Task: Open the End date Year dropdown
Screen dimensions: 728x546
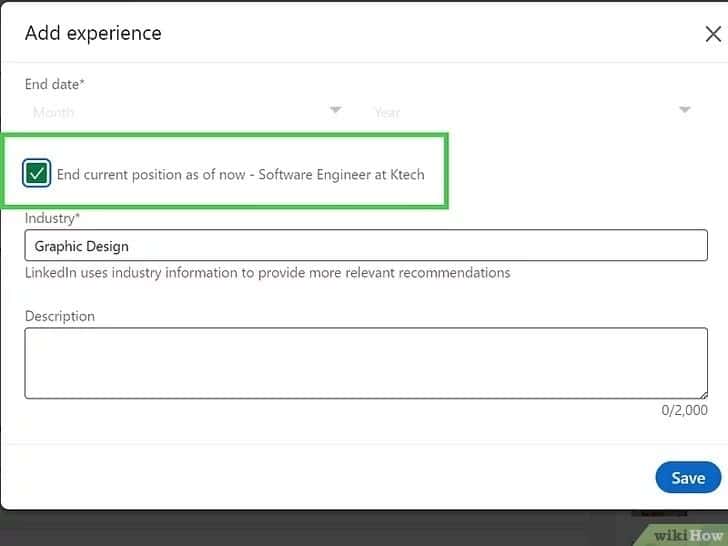Action: pyautogui.click(x=533, y=112)
